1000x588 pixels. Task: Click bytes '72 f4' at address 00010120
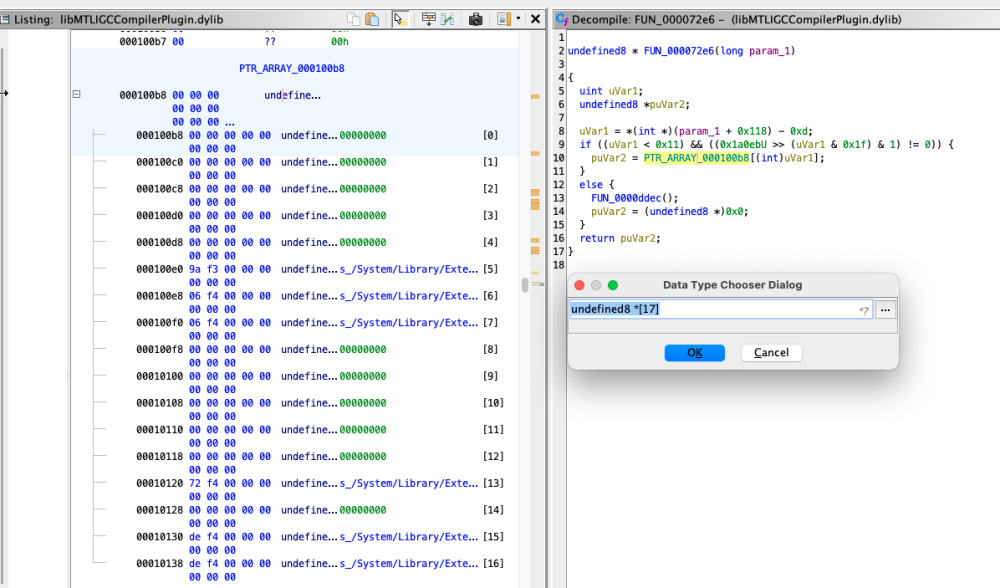[203, 483]
